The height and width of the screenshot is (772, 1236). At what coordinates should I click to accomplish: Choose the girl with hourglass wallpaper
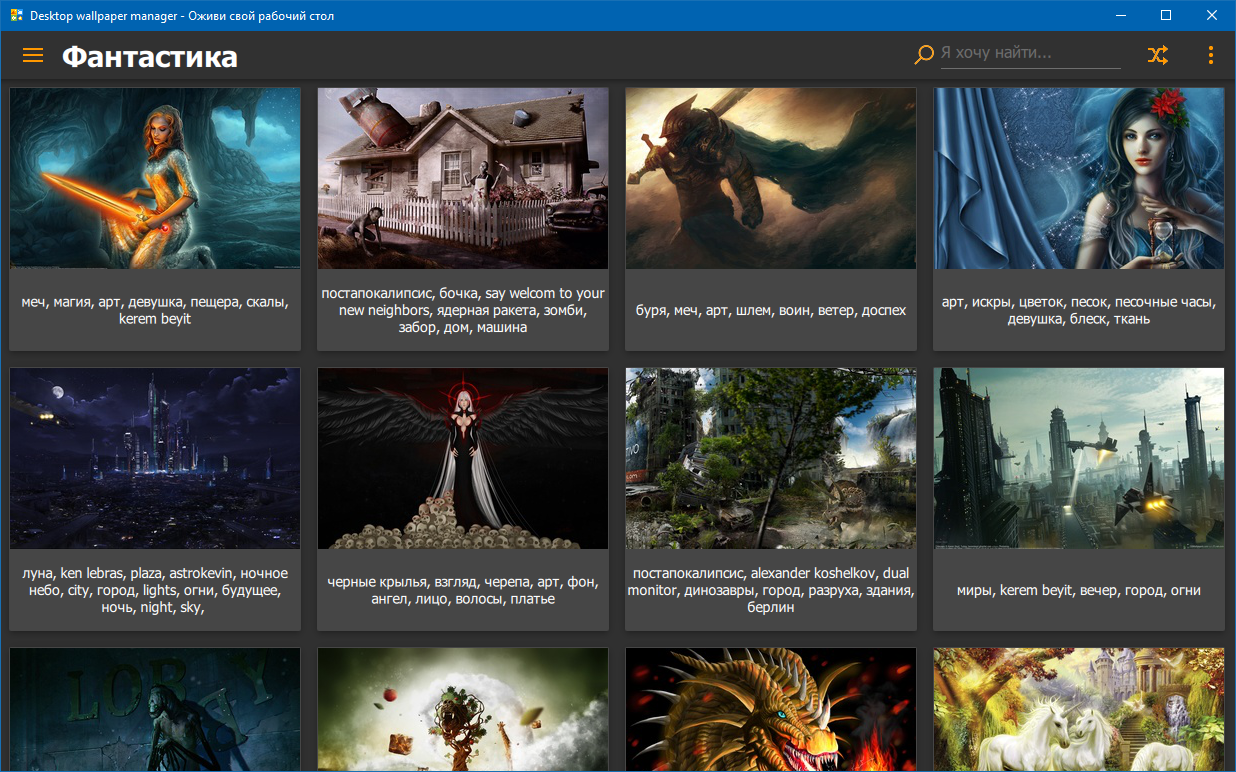(1079, 178)
